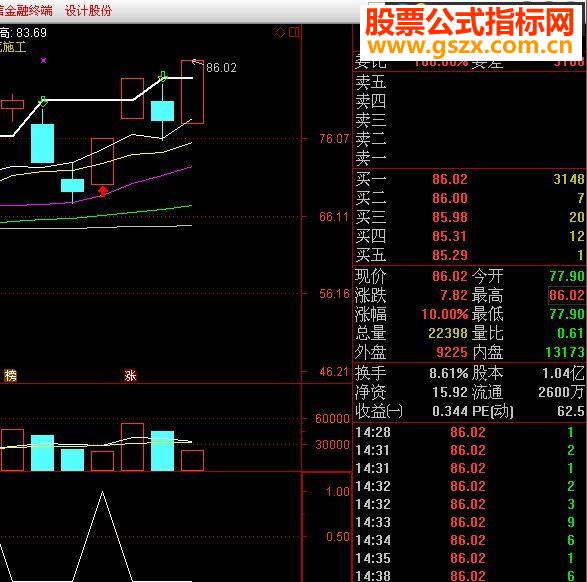Select the 14:35 trade tick row
587x582 pixels.
pos(469,558)
